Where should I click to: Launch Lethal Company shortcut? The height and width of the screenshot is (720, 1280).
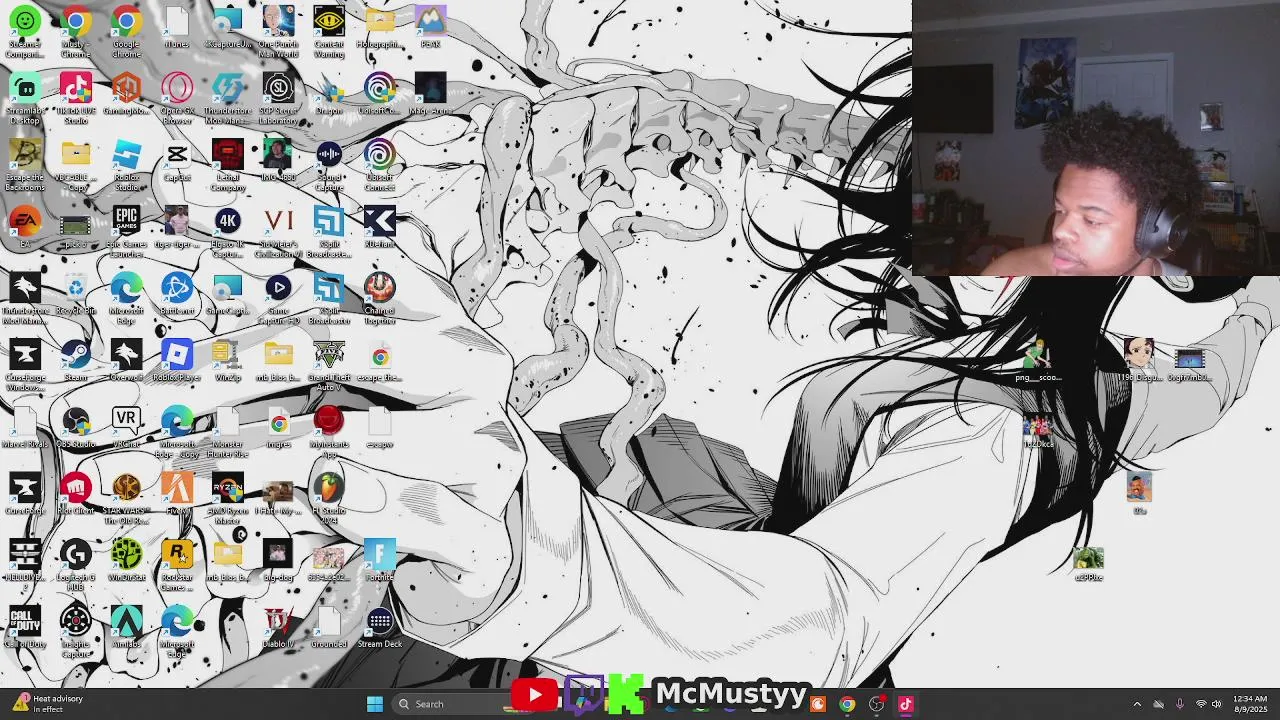[x=227, y=166]
